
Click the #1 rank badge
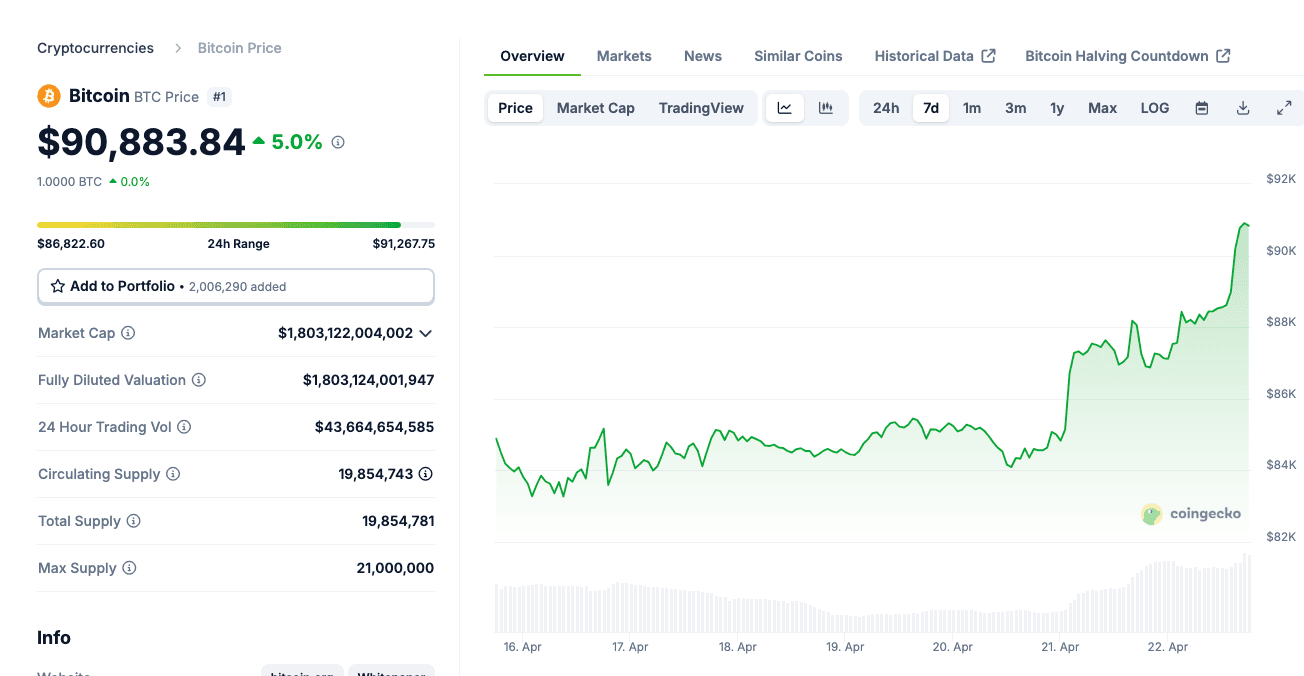point(220,97)
